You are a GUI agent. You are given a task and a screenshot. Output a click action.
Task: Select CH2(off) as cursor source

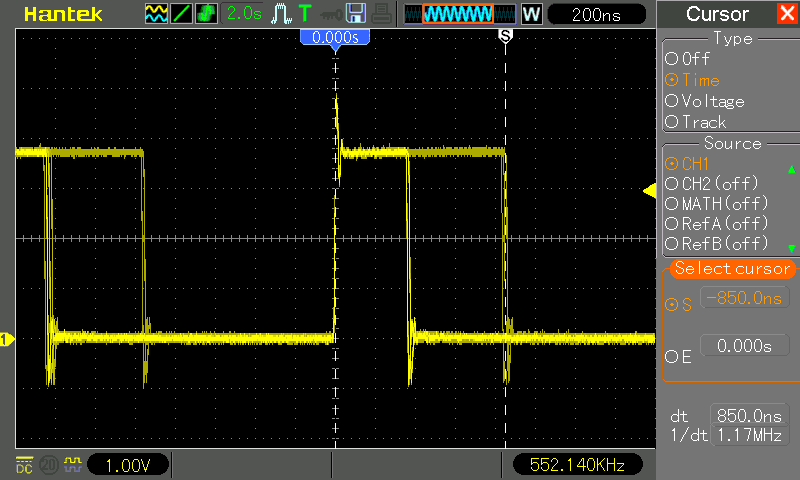712,184
